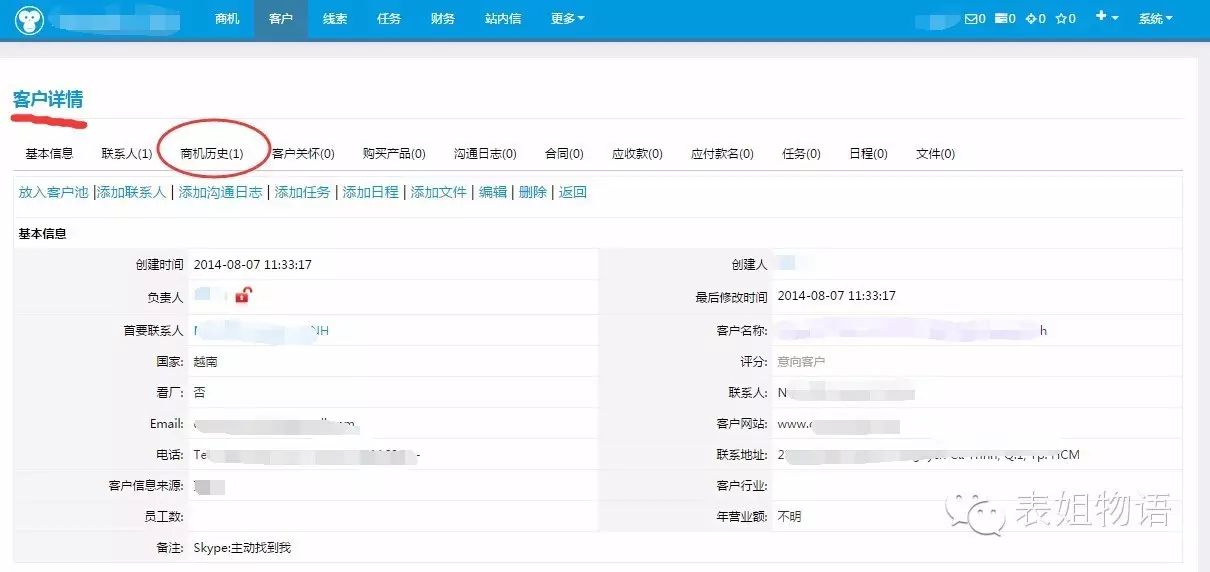
Task: Click the 添加任务 link
Action: [x=302, y=192]
